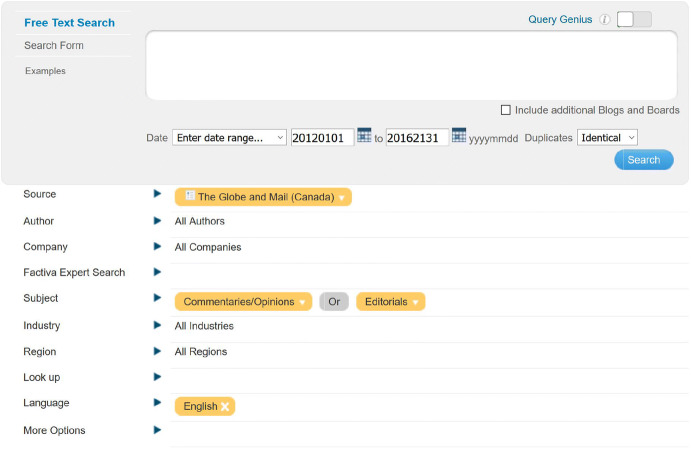Open the Duplicates Identical dropdown
This screenshot has width=691, height=449.
tap(607, 138)
